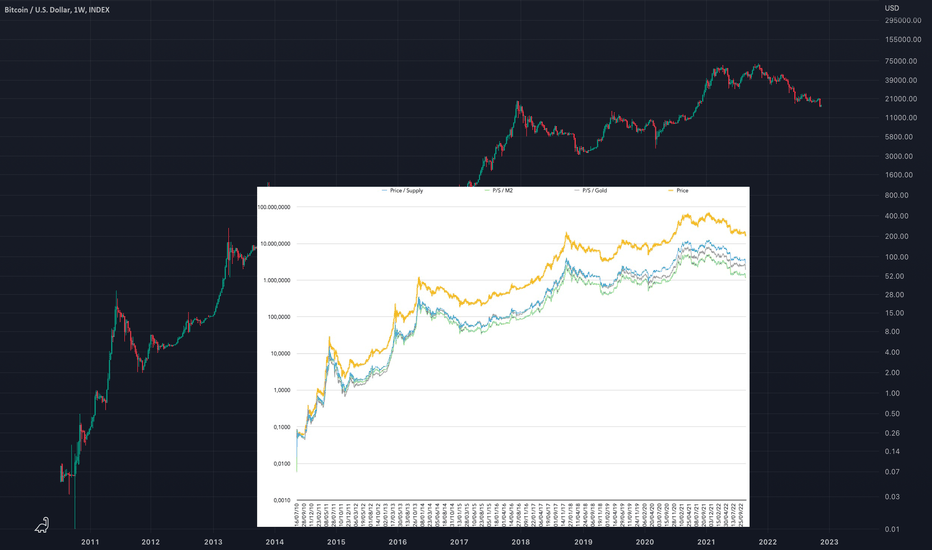
Task: Click the 2011 year label on time axis
Action: coord(90,542)
